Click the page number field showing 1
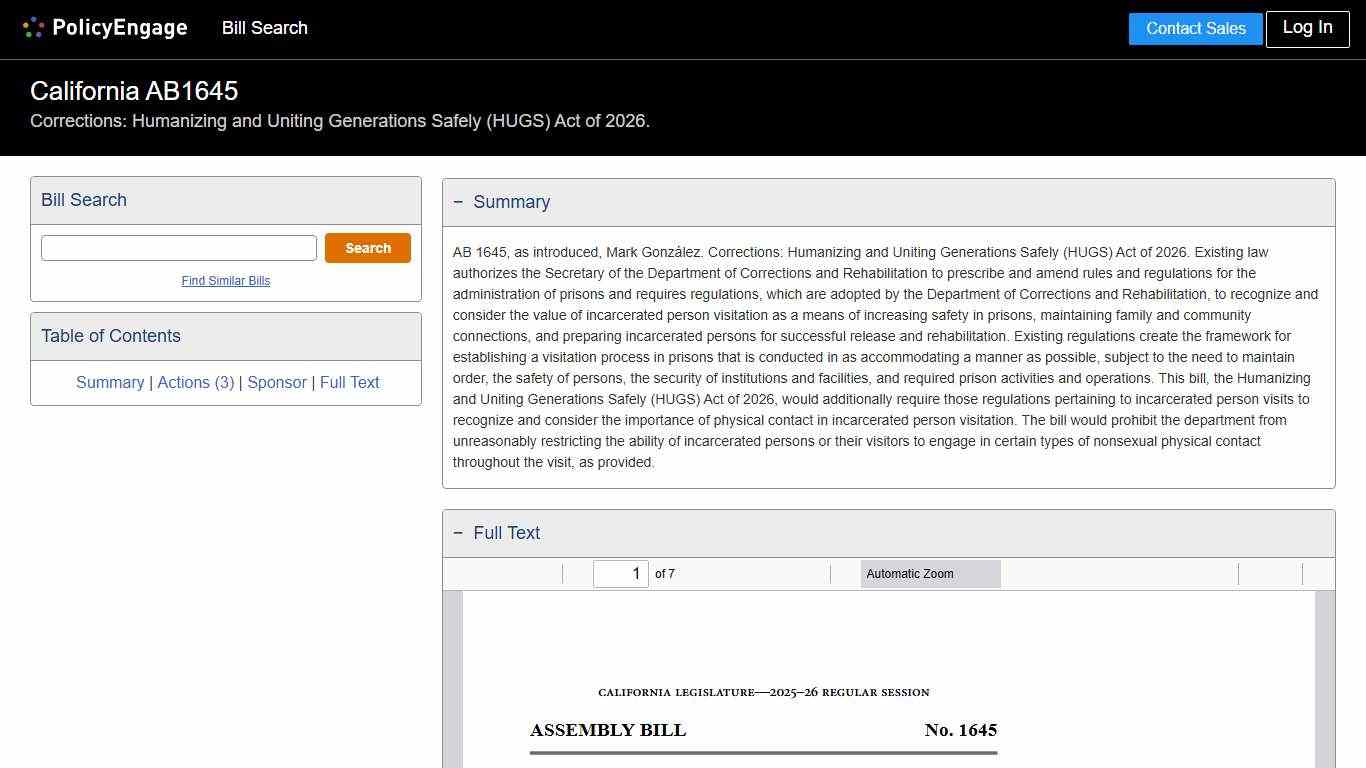 620,573
